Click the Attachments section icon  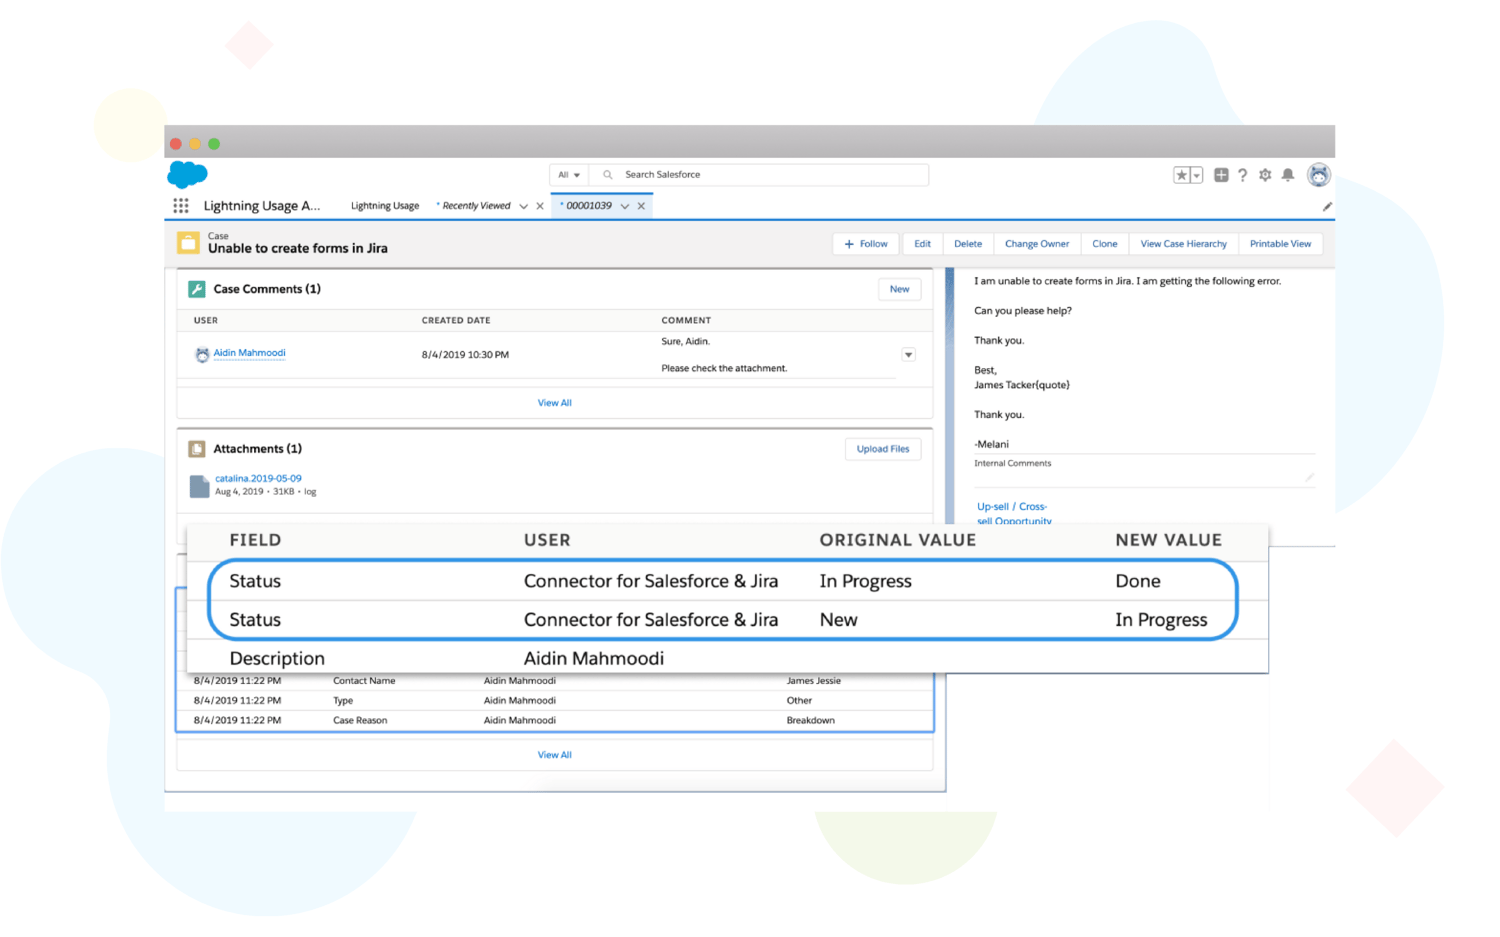(197, 449)
